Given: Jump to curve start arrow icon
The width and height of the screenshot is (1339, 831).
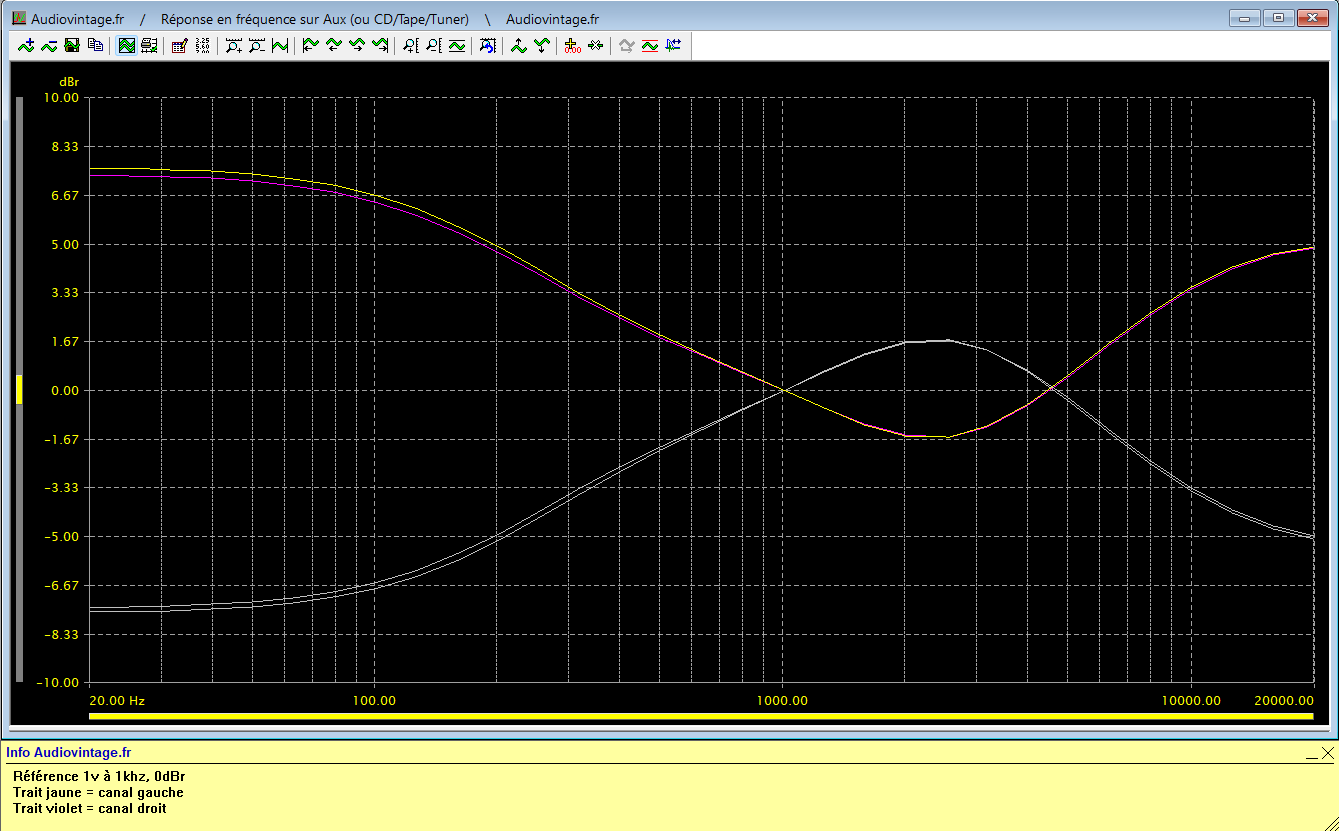Looking at the screenshot, I should point(311,45).
